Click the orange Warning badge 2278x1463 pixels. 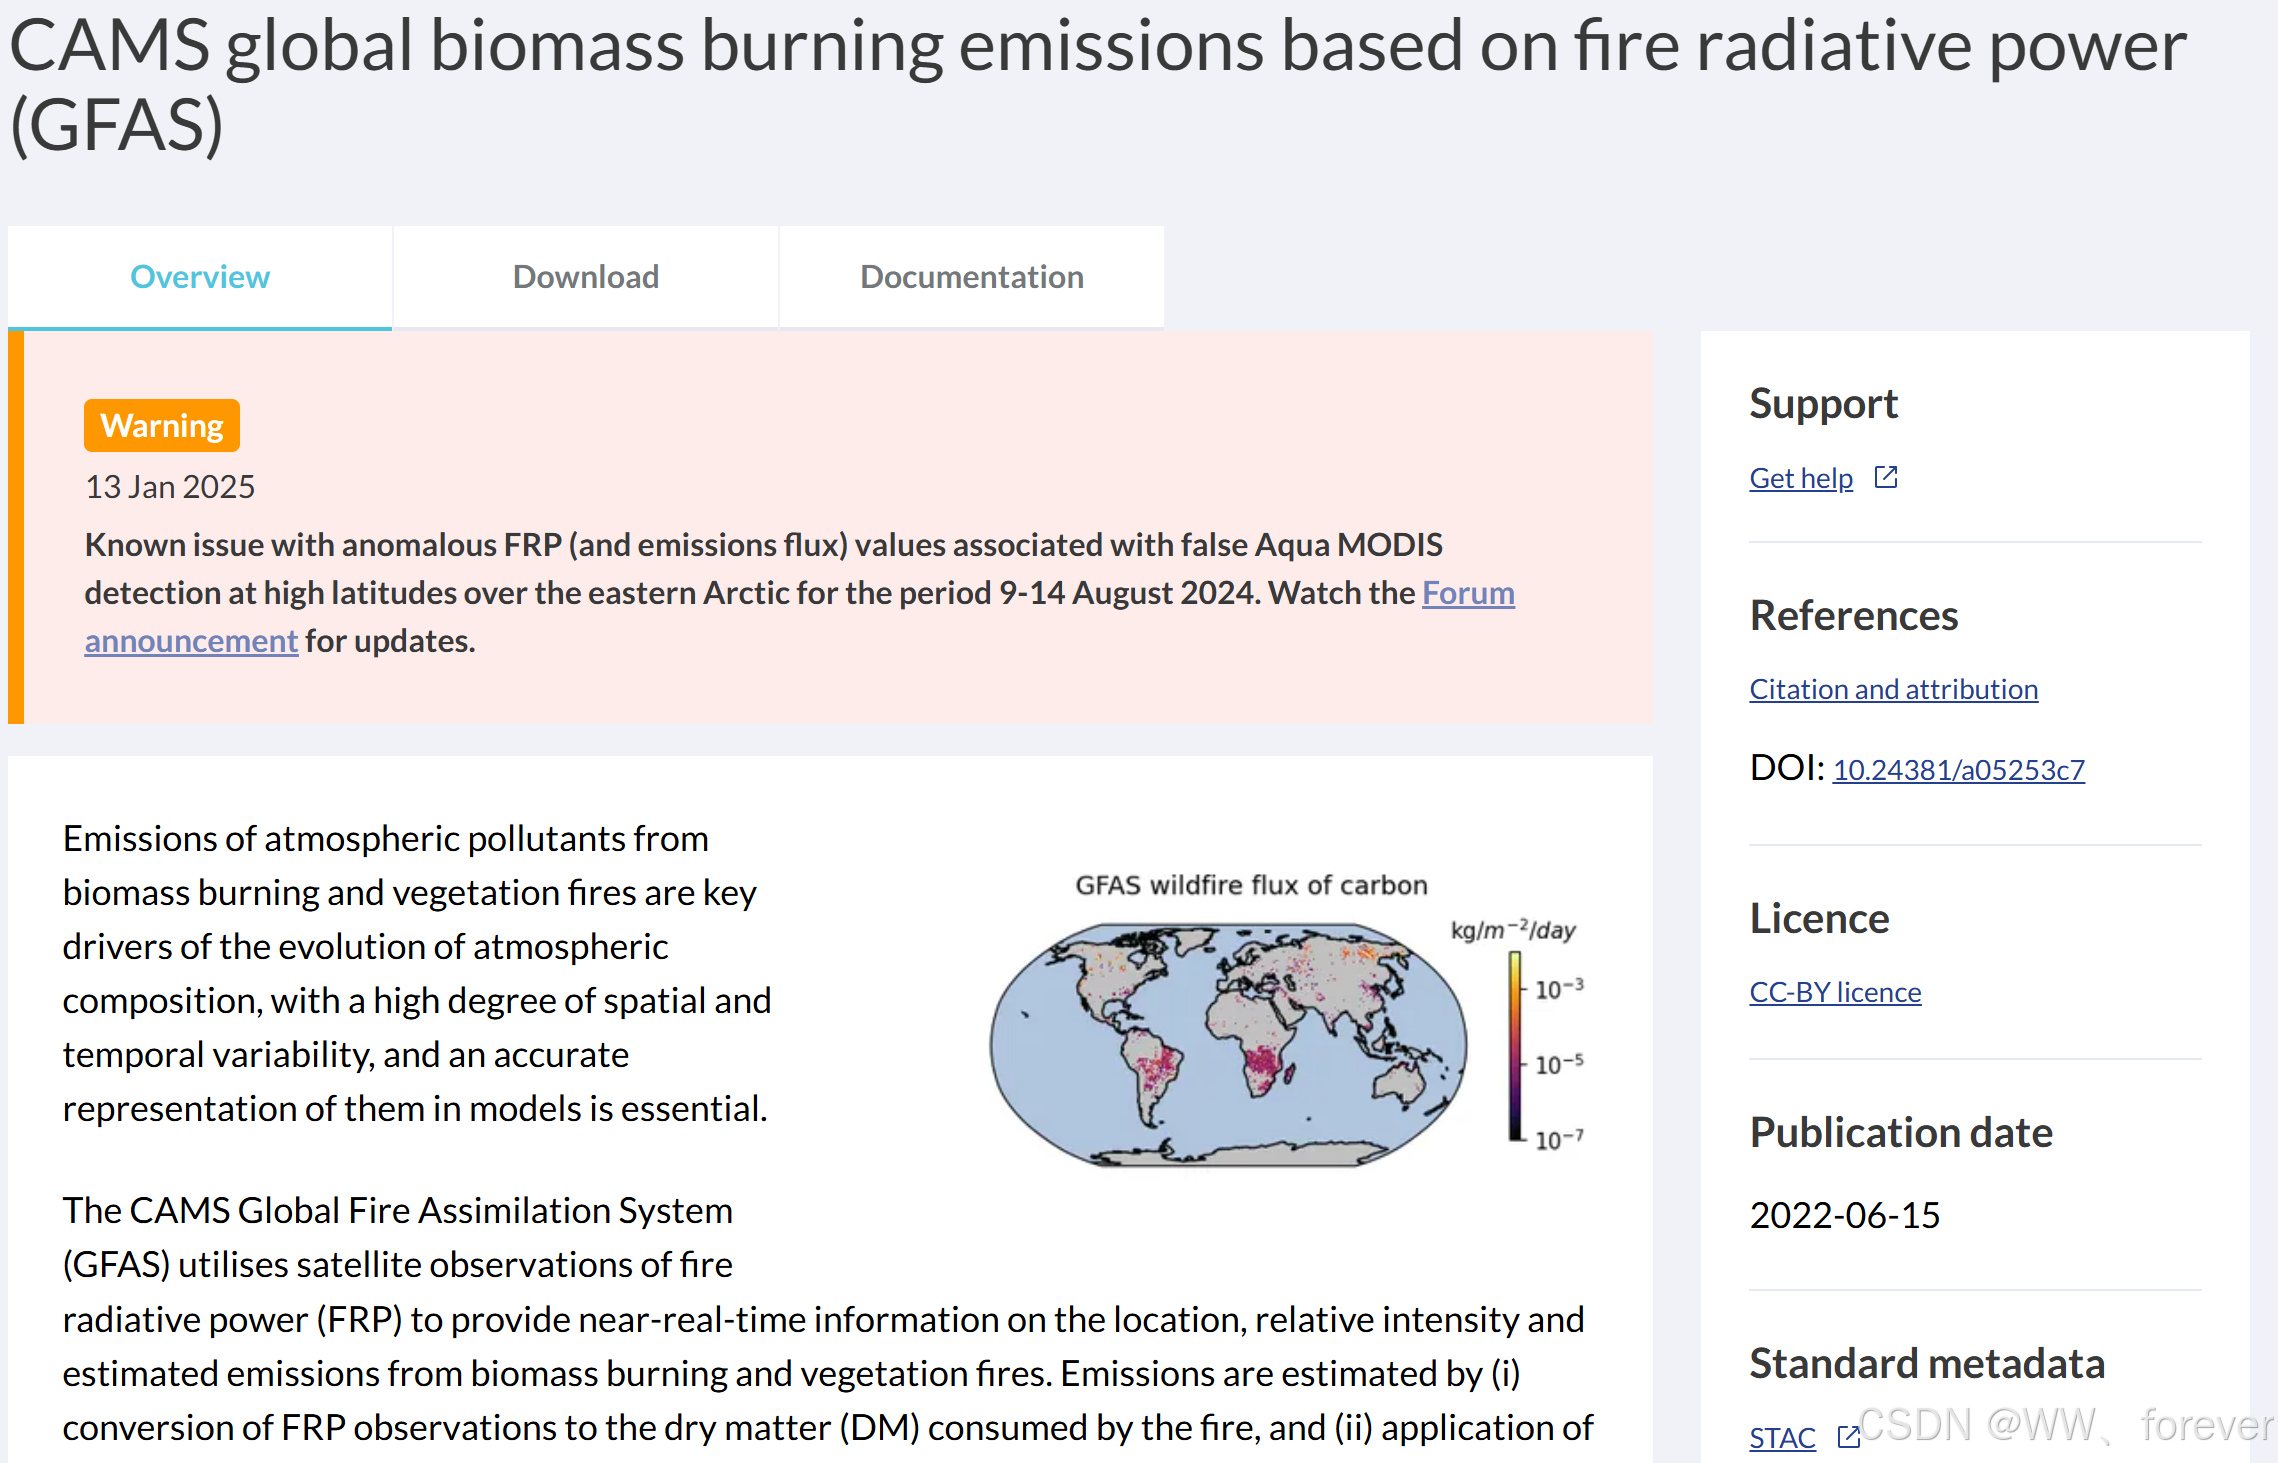[x=162, y=426]
